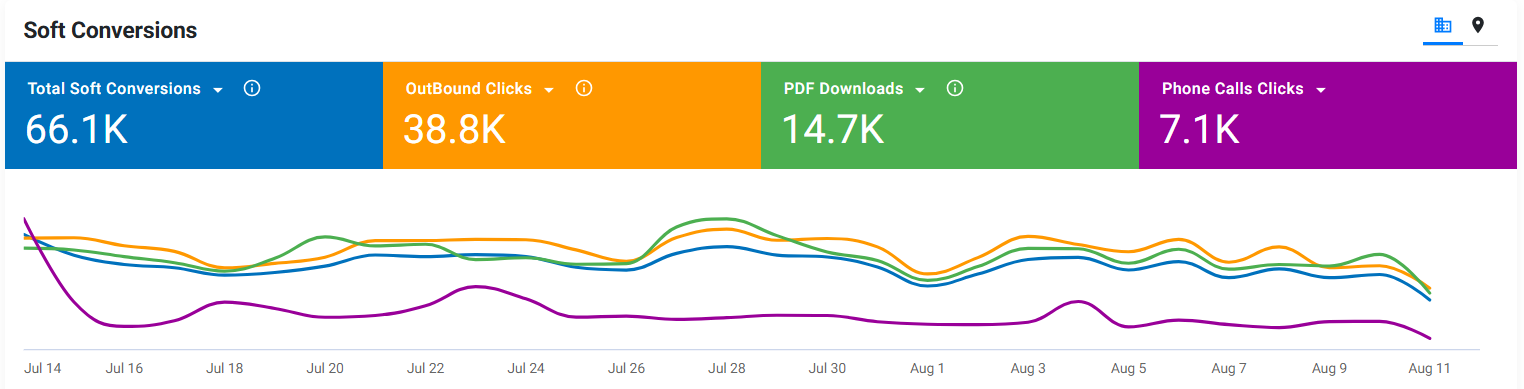
Task: Open info icon beside OutBound Clicks
Action: pos(584,88)
